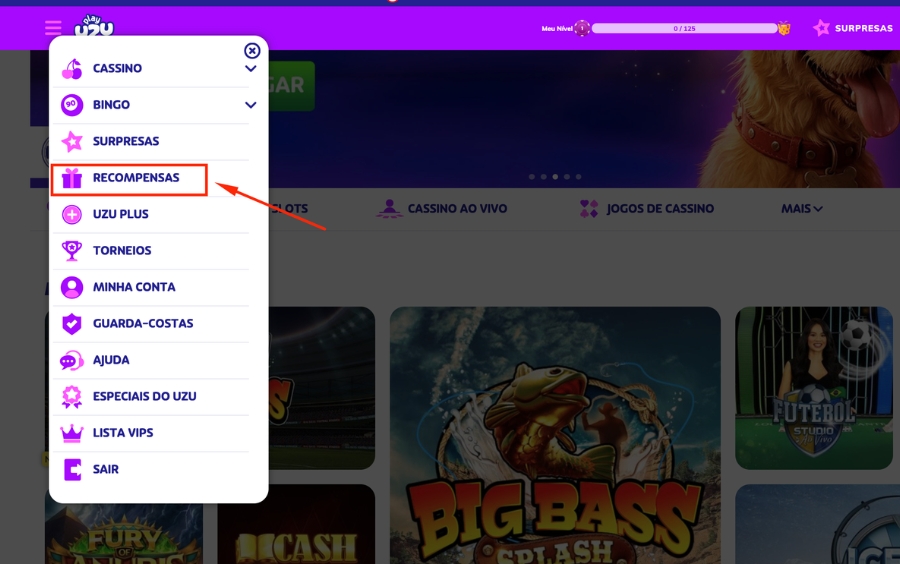This screenshot has height=564, width=900.
Task: Click the Lista VIPs crown icon
Action: (x=72, y=433)
